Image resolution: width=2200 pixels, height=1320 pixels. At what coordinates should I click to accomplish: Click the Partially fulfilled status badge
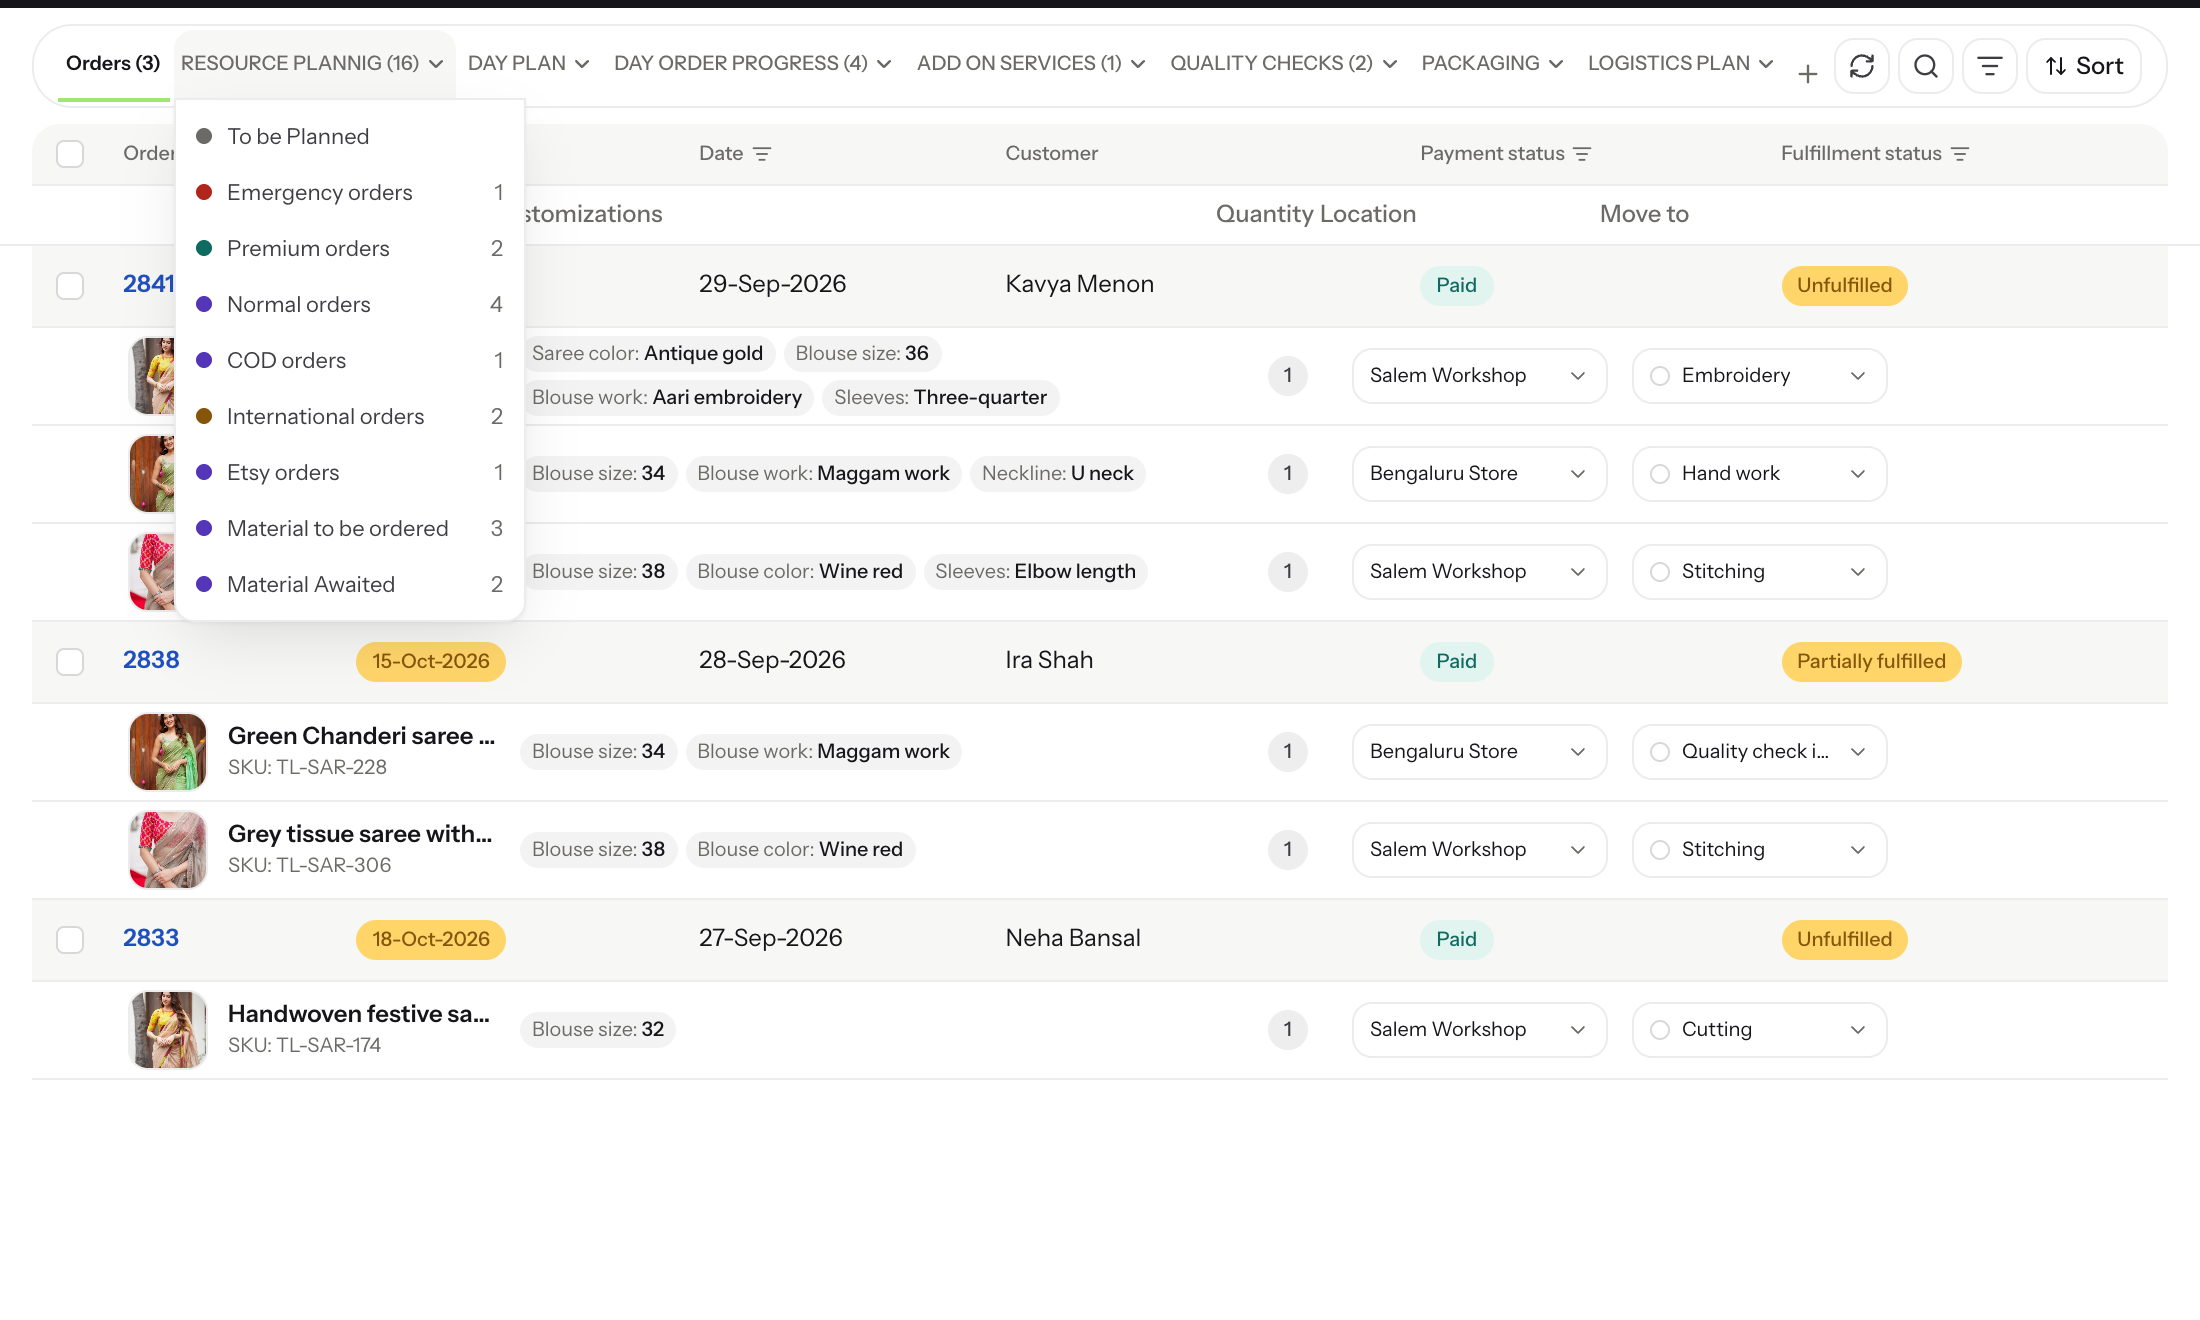pos(1871,662)
